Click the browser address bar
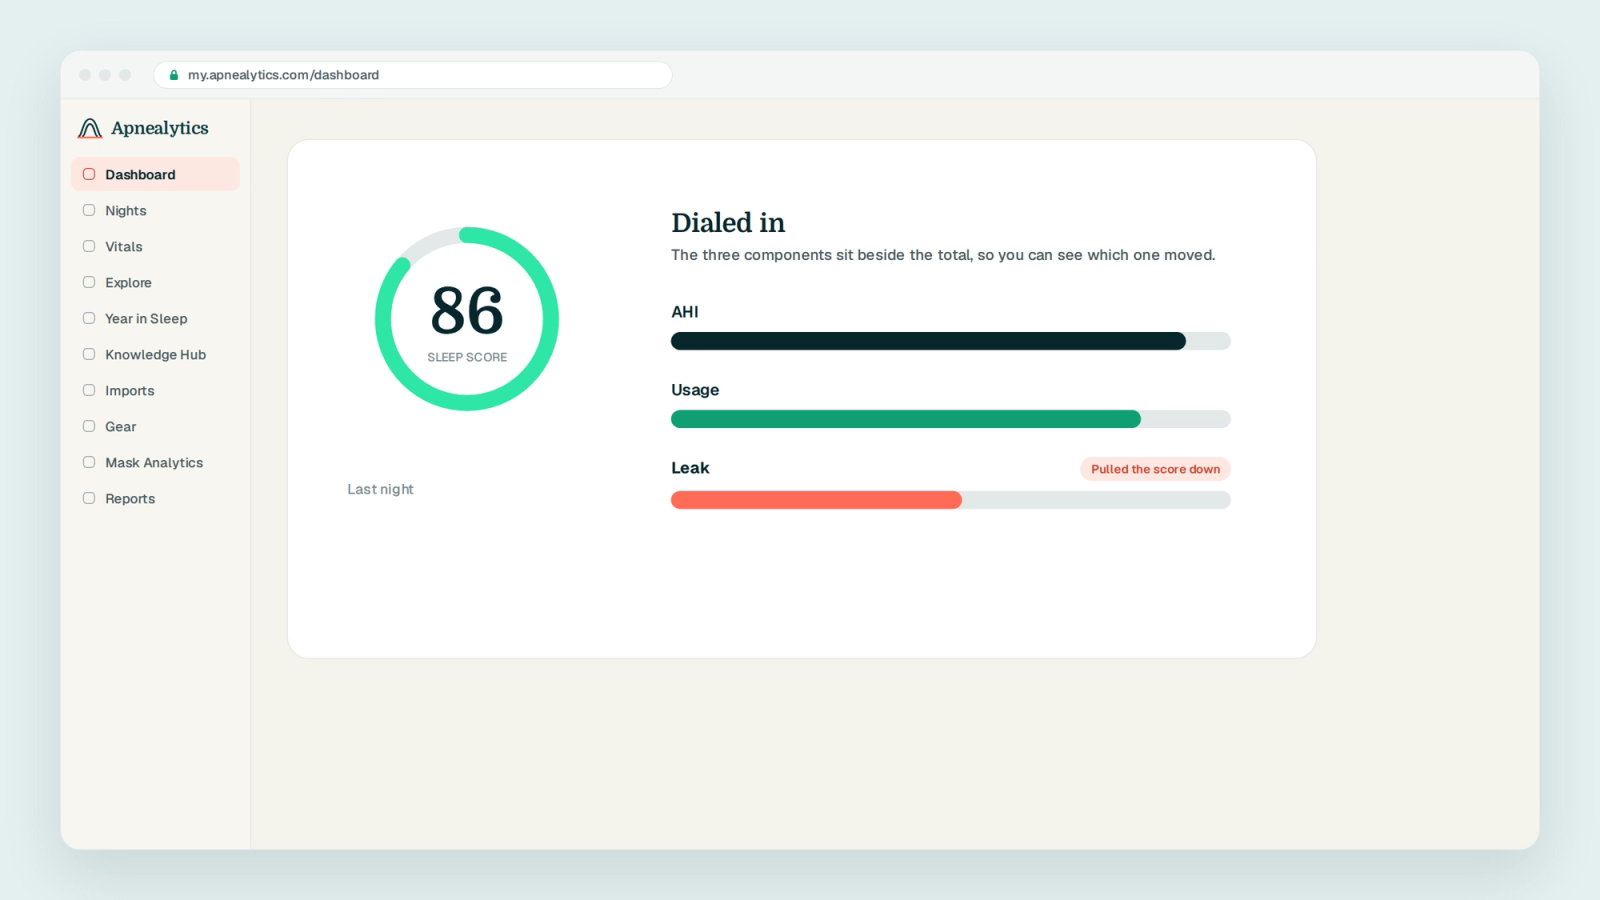 click(412, 75)
